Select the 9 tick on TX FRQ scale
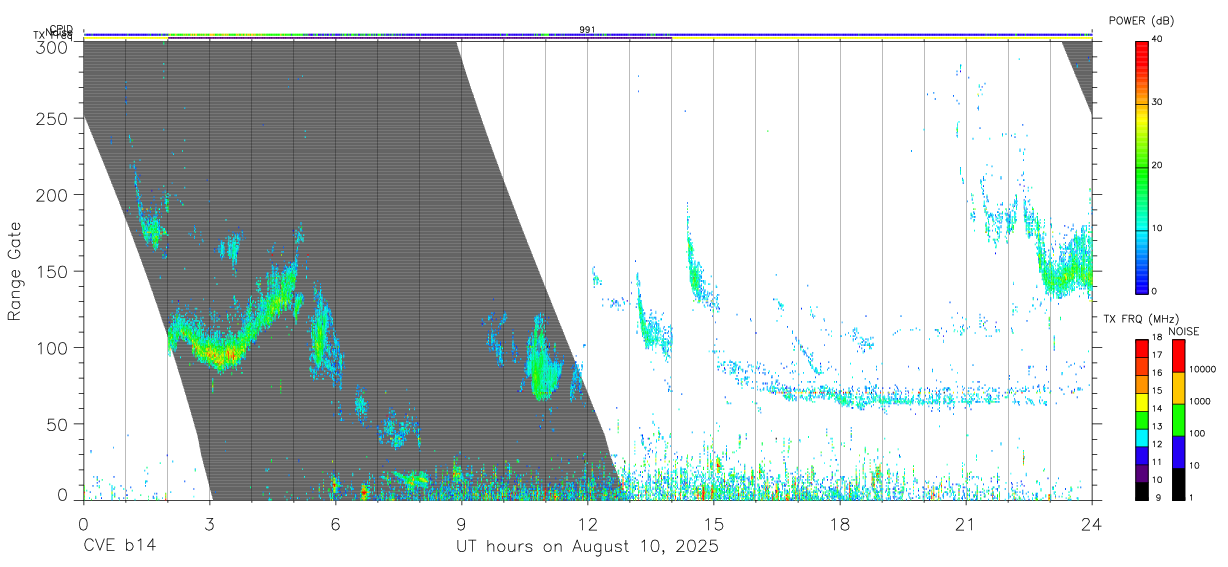The image size is (1228, 567). pyautogui.click(x=1157, y=498)
